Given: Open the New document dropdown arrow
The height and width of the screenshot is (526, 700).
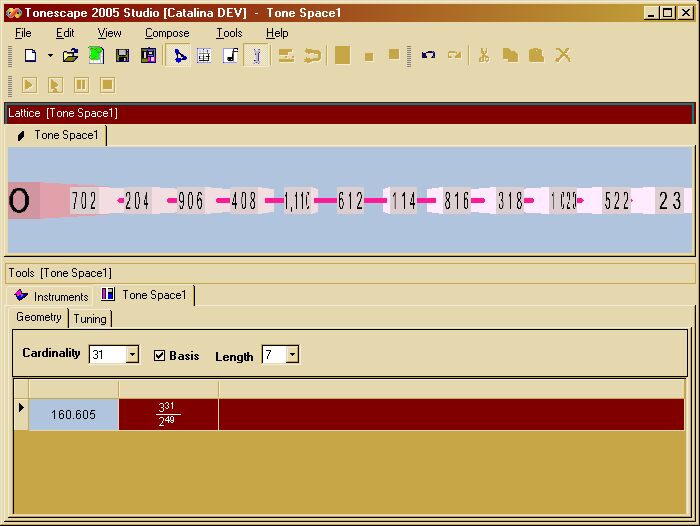Looking at the screenshot, I should [50, 55].
